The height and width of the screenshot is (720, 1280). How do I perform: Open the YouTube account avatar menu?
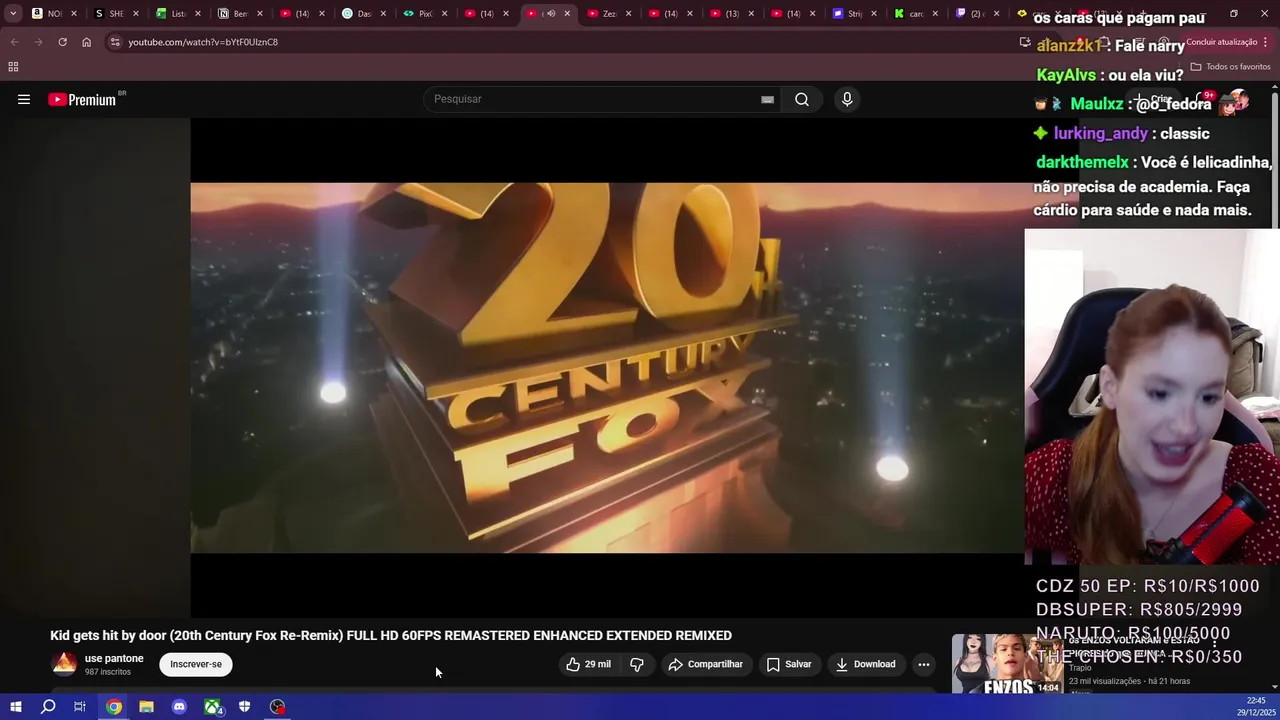pos(1238,101)
